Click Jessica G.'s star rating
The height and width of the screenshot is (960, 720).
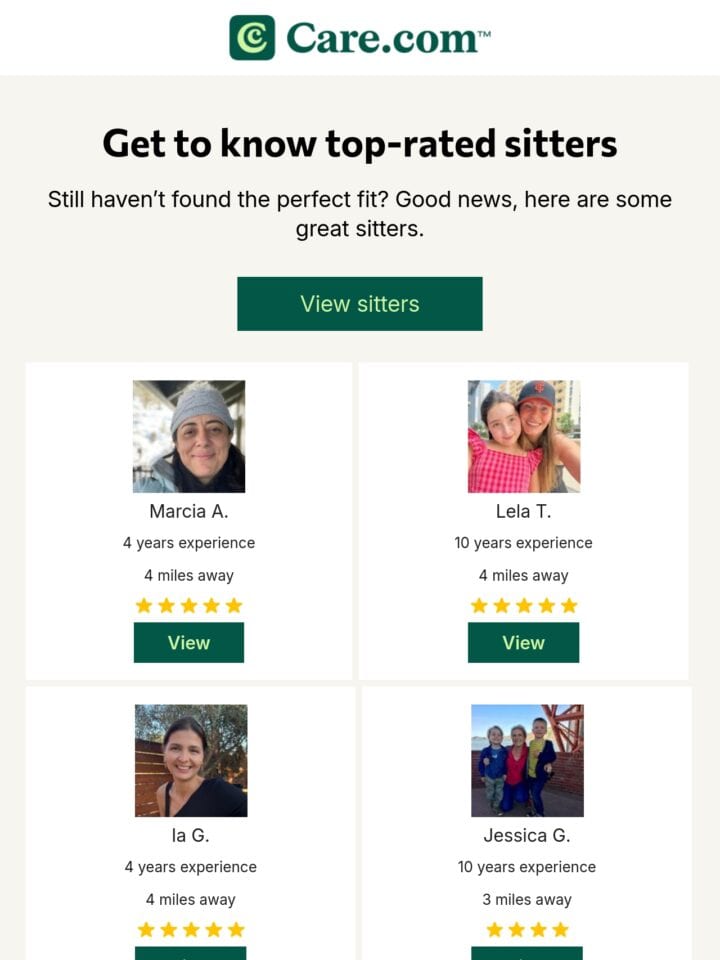(527, 930)
